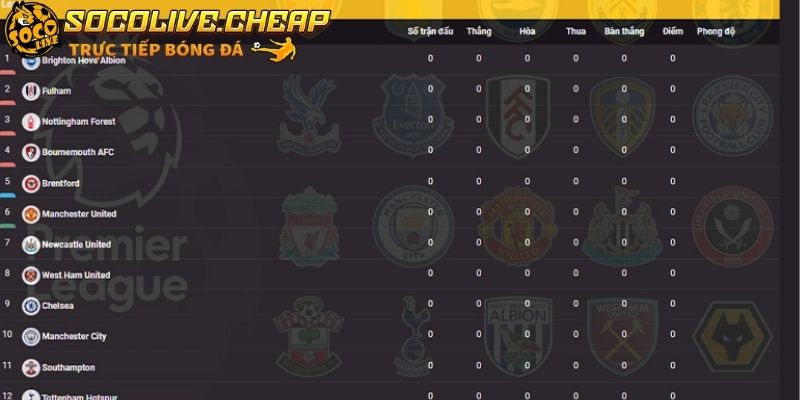The width and height of the screenshot is (800, 400).
Task: Click the Bournemouth AFC club badge
Action: tap(31, 153)
